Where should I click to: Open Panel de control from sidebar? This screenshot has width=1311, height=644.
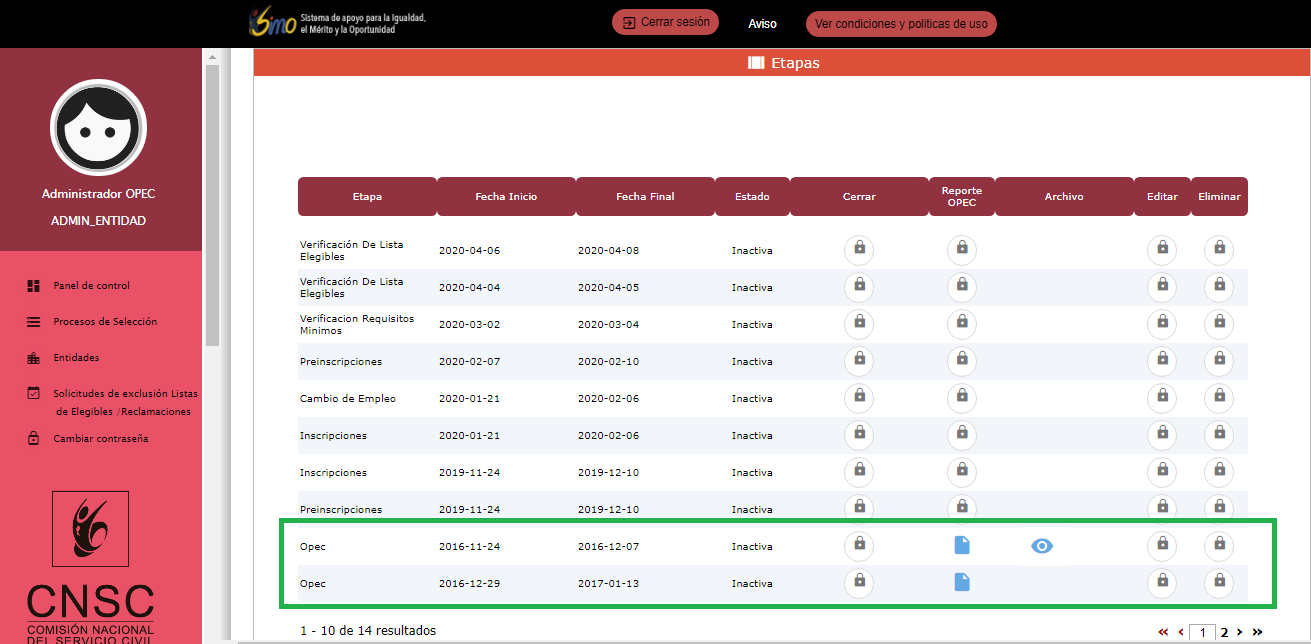click(x=91, y=286)
